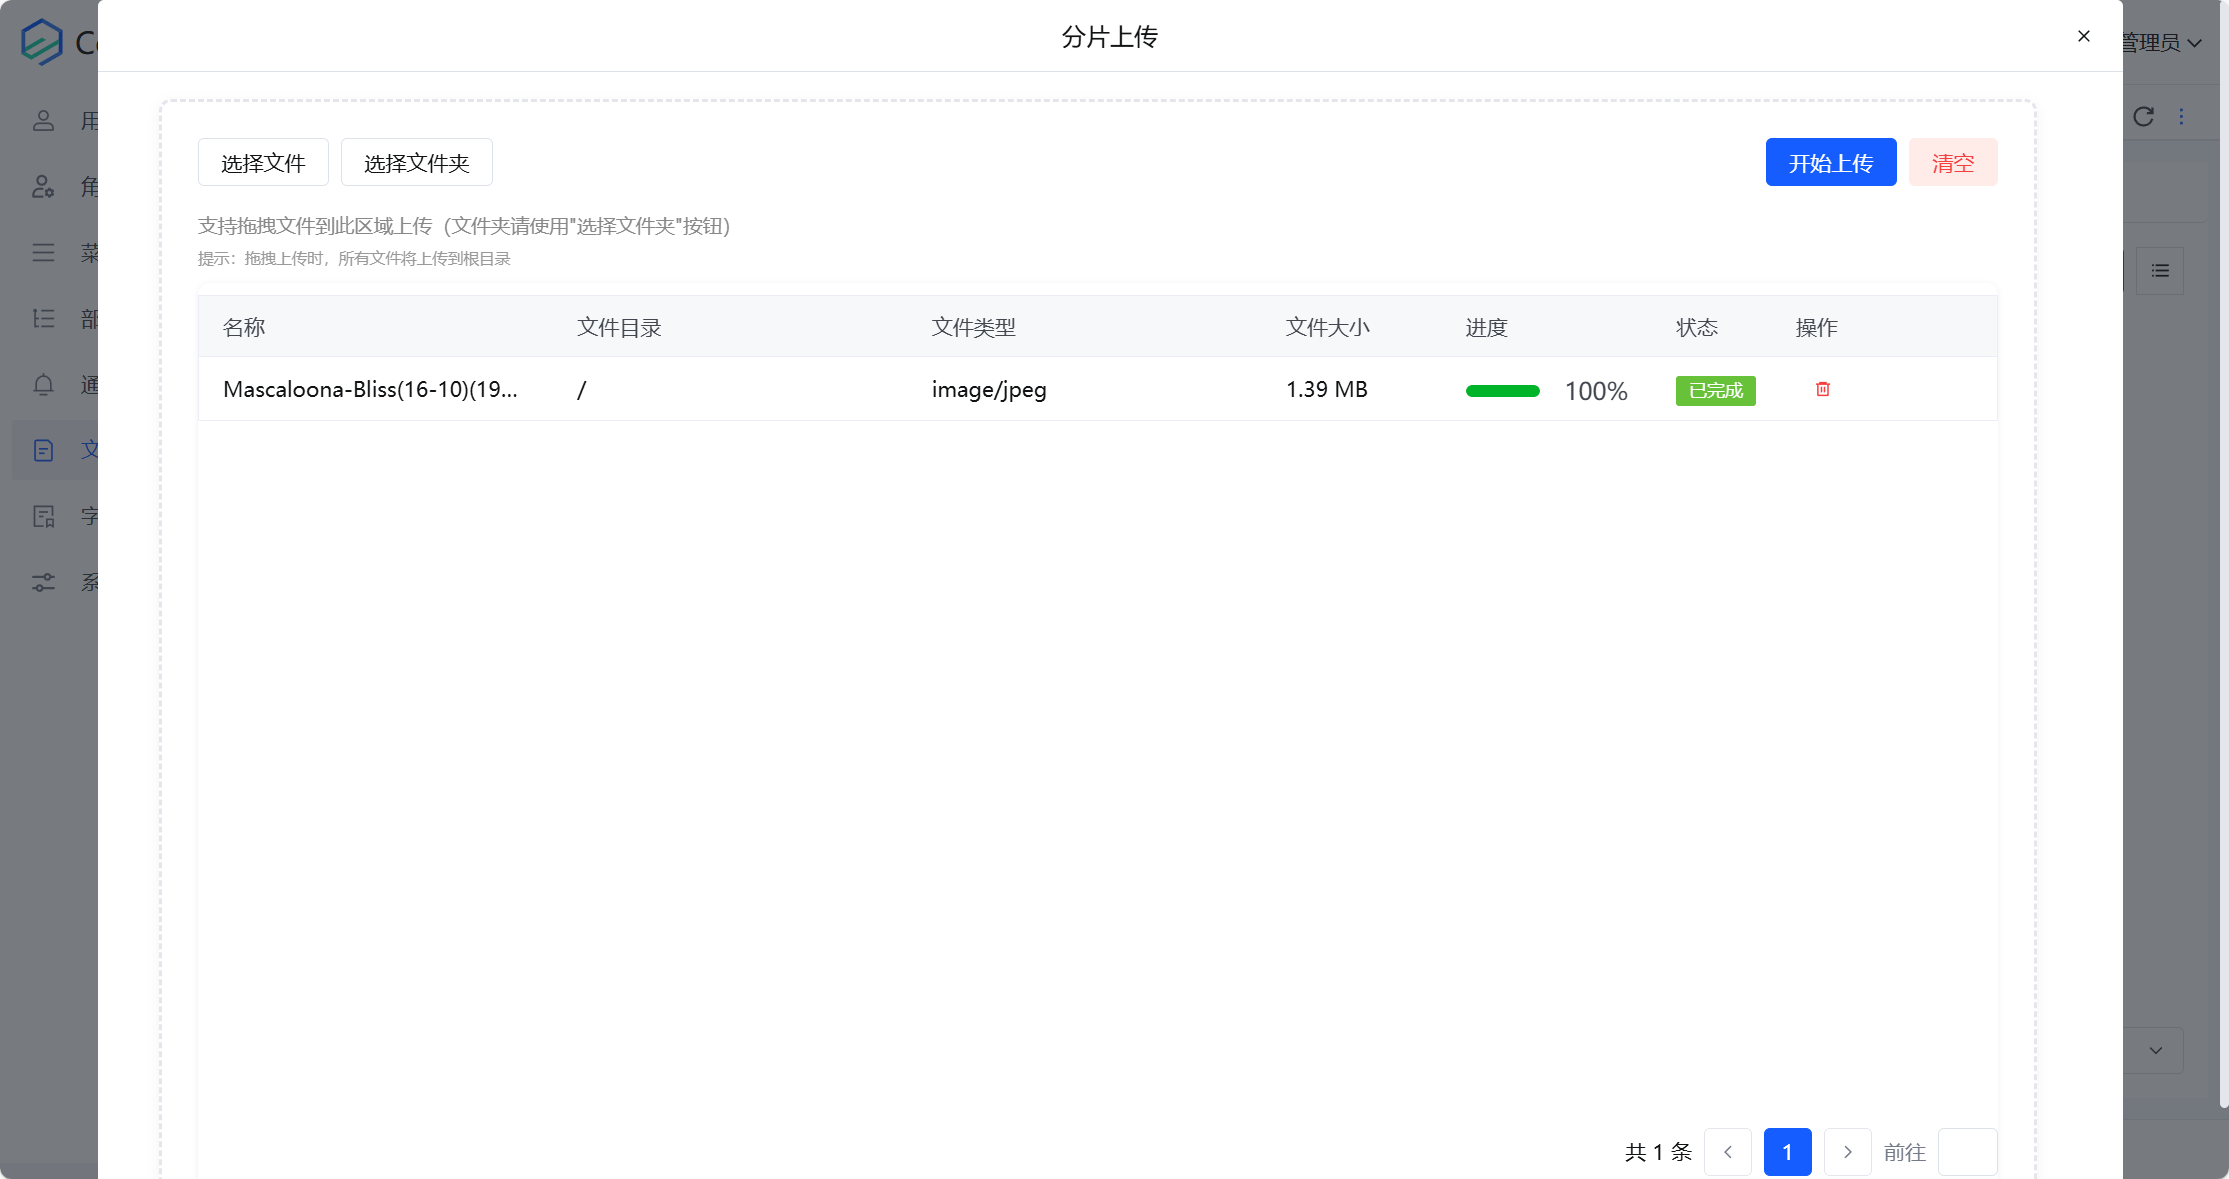Viewport: 2229px width, 1179px height.
Task: Click the department tree sidebar icon
Action: 43,319
